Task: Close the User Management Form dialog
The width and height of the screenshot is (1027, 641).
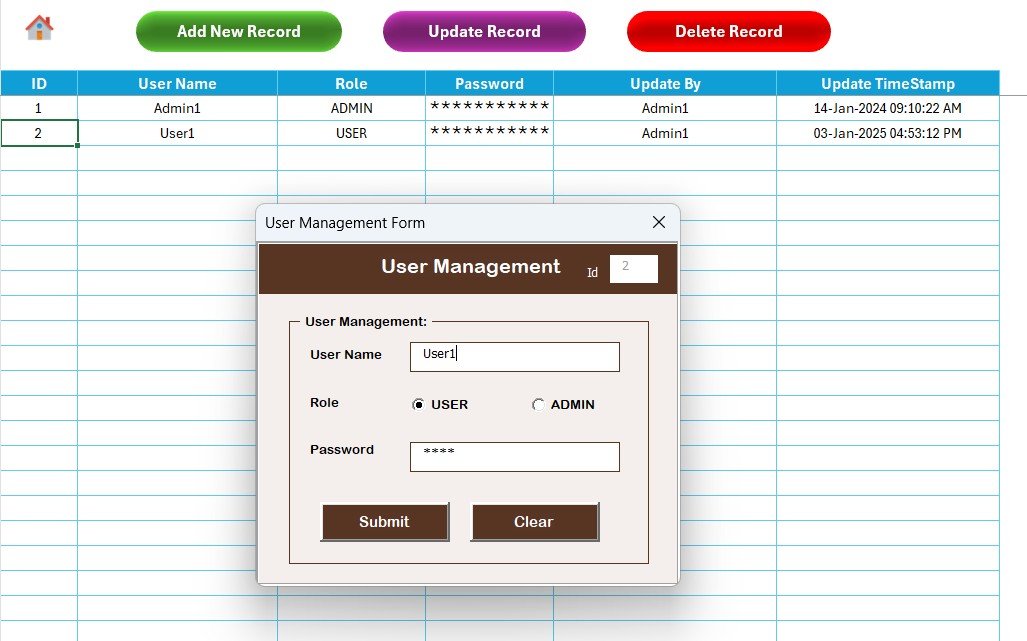Action: pyautogui.click(x=658, y=222)
